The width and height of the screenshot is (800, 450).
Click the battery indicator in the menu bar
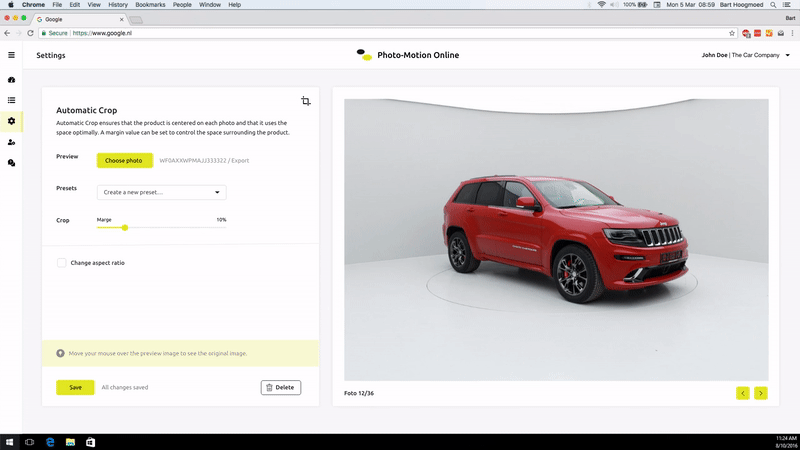pos(636,5)
